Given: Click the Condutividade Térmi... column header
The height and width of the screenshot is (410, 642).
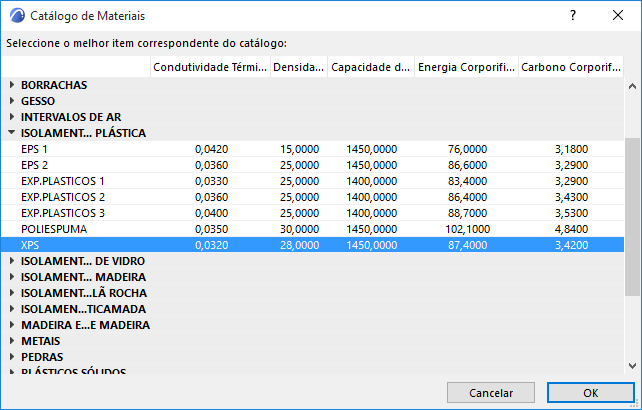Looking at the screenshot, I should [x=210, y=67].
